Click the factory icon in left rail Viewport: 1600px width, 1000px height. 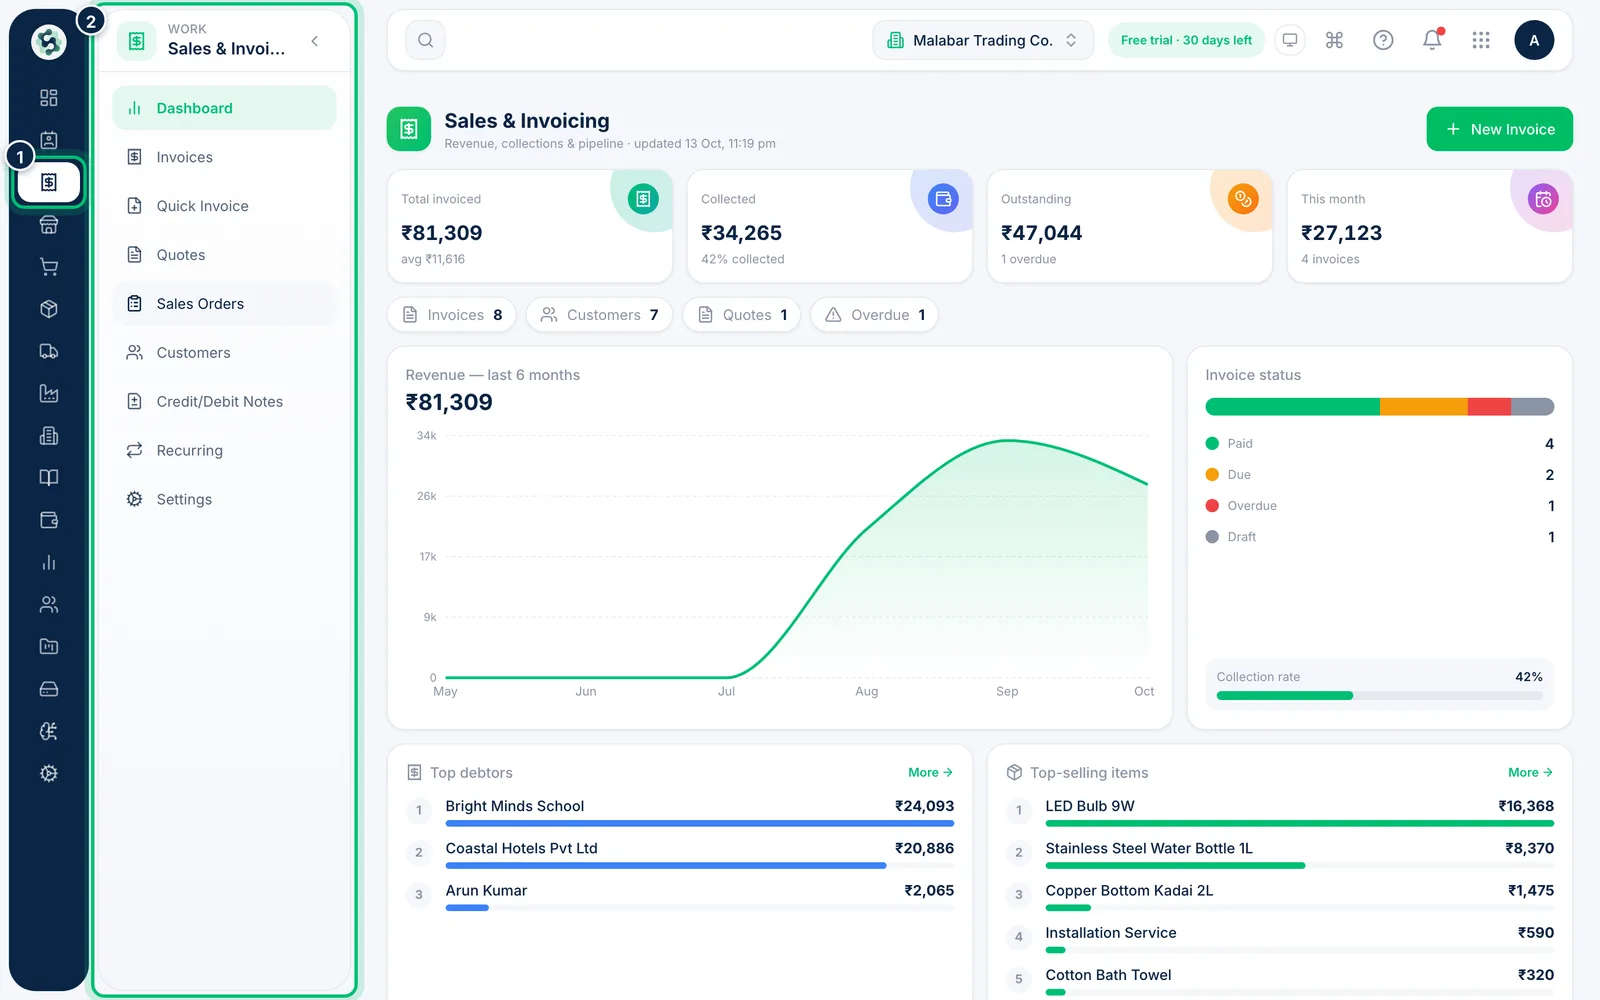click(48, 393)
